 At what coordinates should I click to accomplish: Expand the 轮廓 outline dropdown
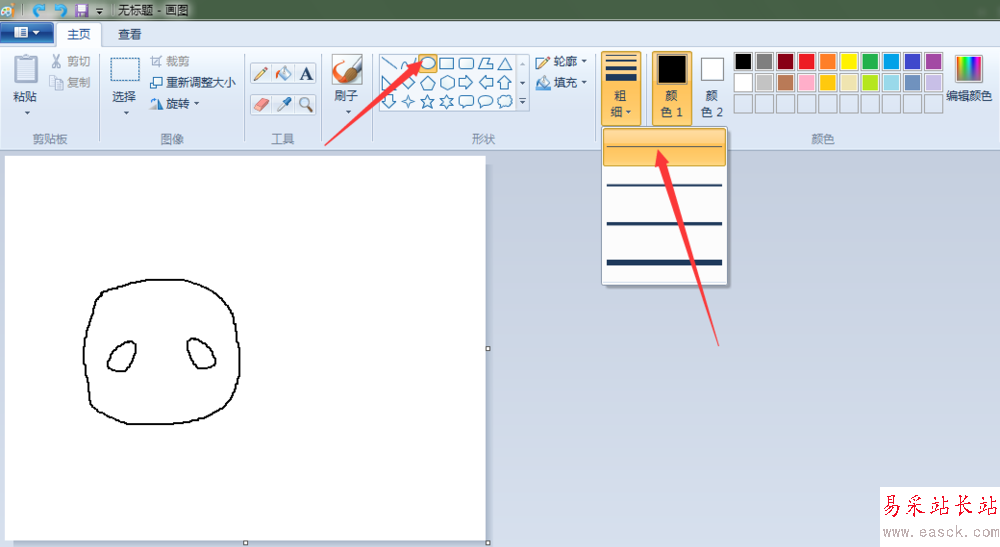pyautogui.click(x=584, y=61)
